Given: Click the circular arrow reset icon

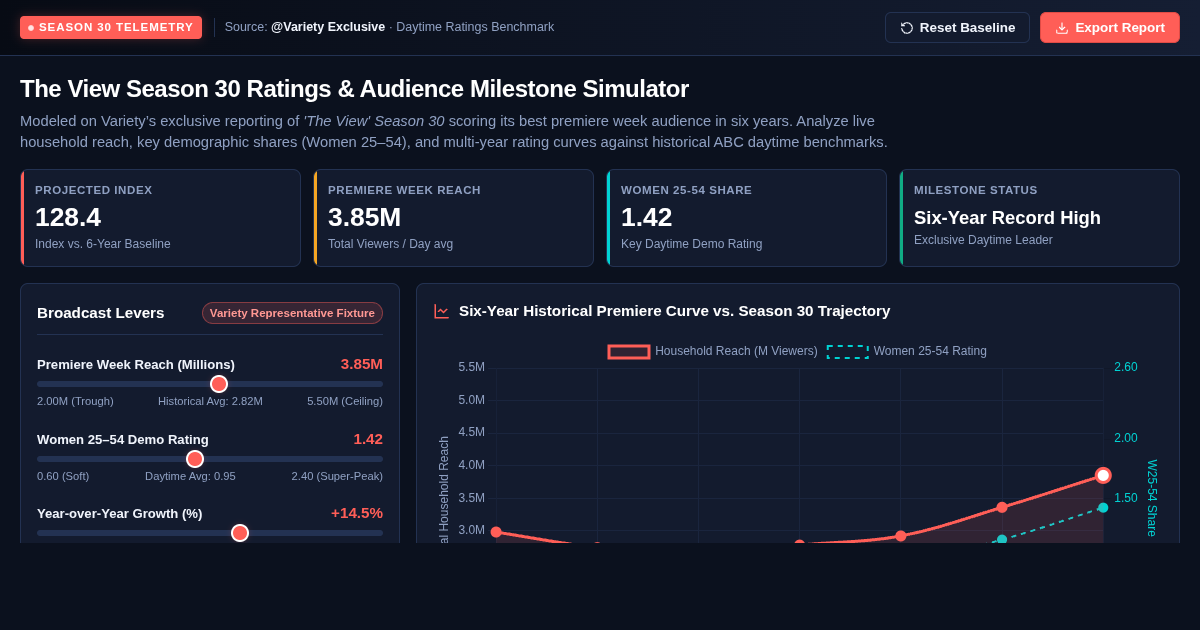Looking at the screenshot, I should tap(907, 28).
